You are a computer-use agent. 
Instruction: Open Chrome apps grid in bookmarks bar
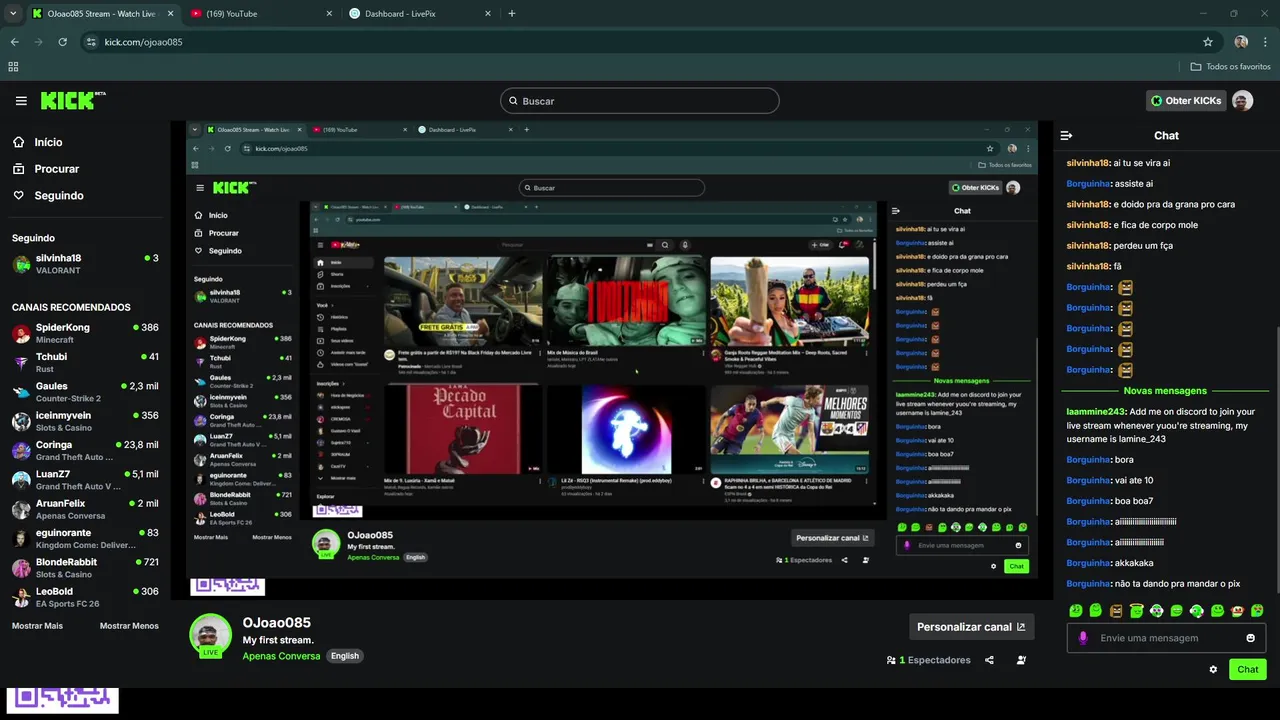click(x=13, y=67)
